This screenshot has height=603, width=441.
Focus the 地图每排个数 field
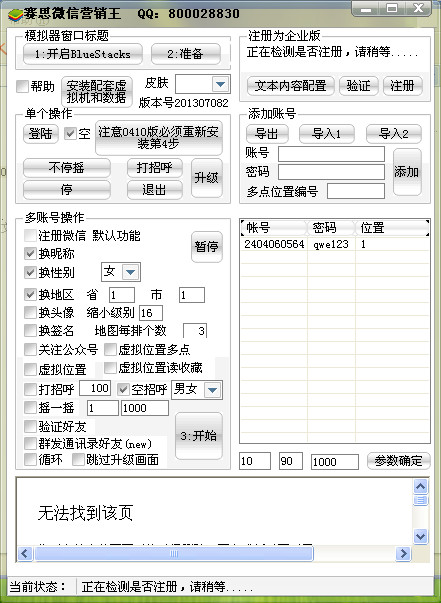195,331
